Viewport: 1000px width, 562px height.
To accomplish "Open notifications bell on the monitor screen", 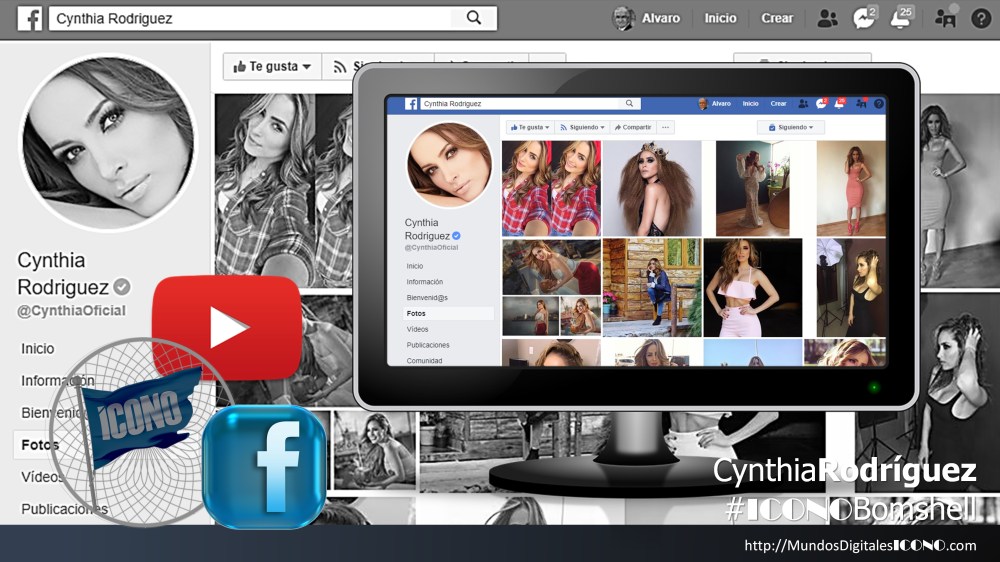I will tap(839, 103).
